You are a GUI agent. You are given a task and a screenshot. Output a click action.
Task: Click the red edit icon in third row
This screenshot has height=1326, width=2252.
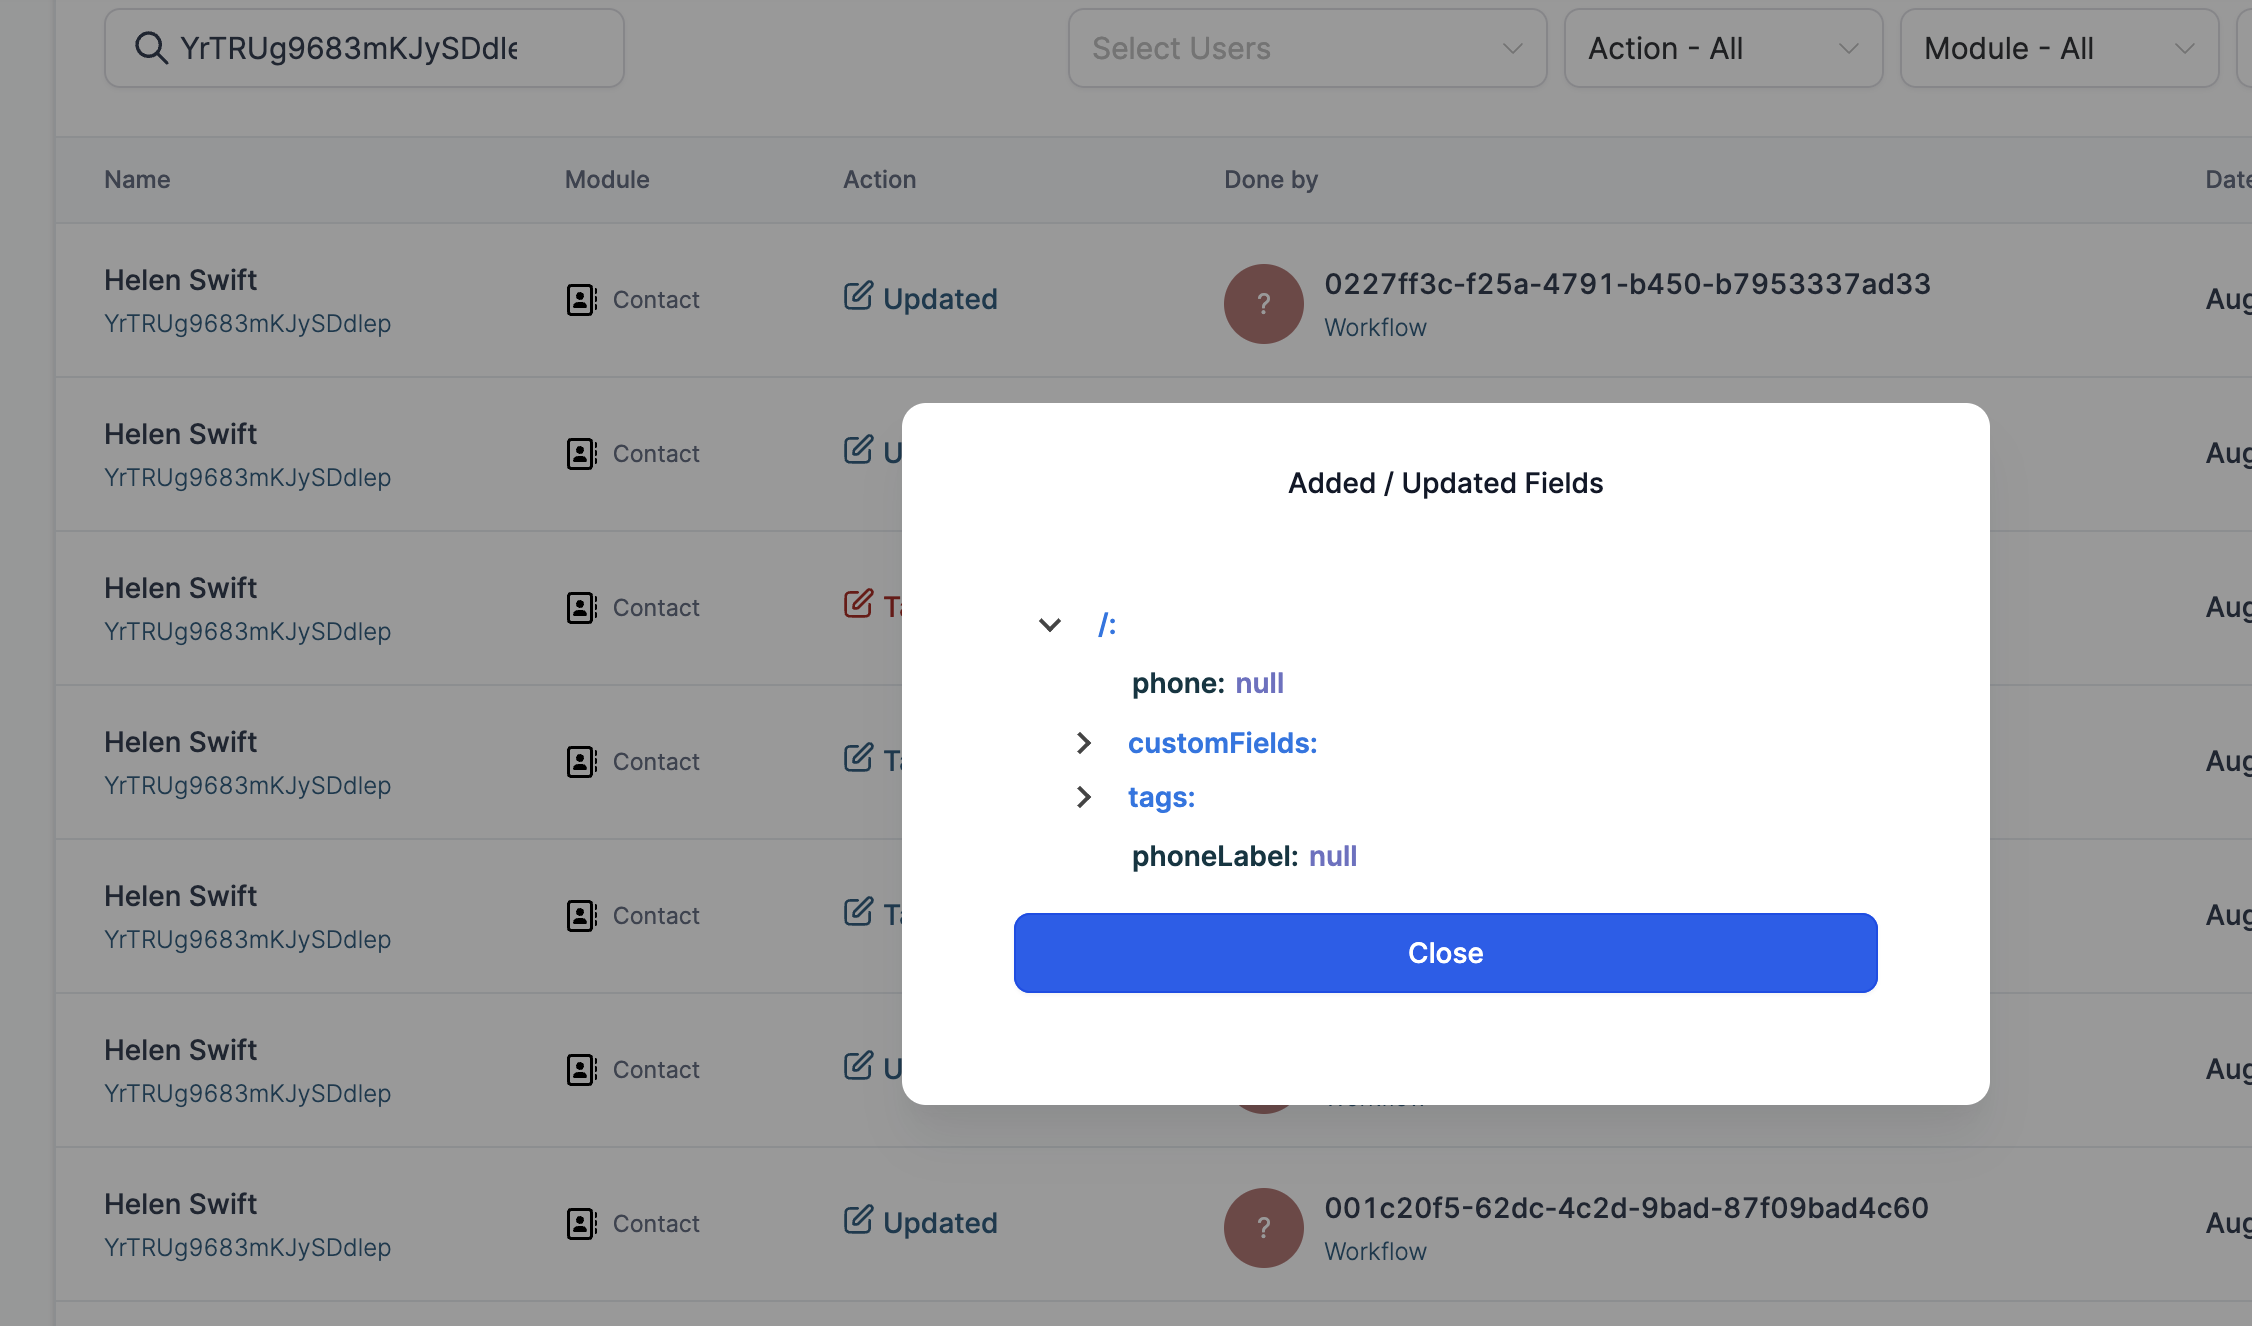click(x=858, y=604)
